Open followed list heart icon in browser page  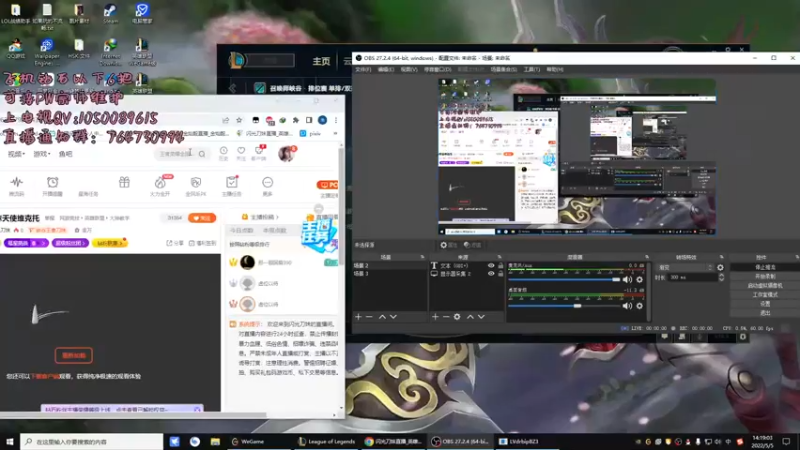pos(241,153)
